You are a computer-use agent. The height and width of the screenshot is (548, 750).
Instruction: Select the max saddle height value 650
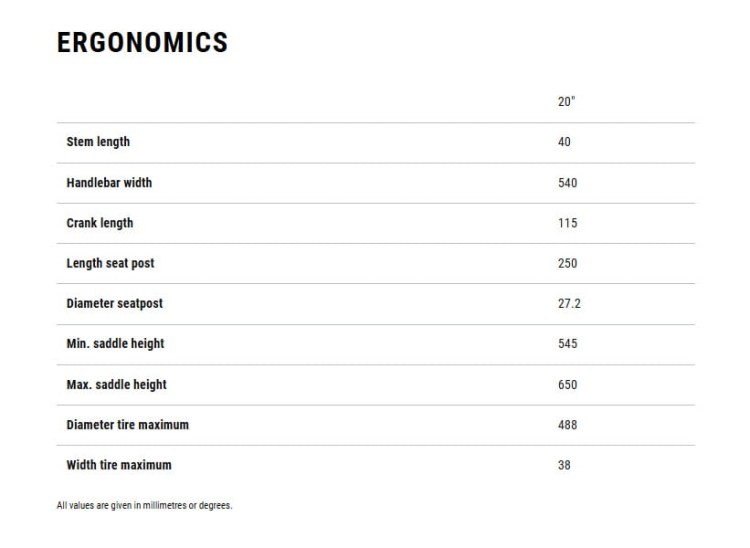[x=567, y=384]
